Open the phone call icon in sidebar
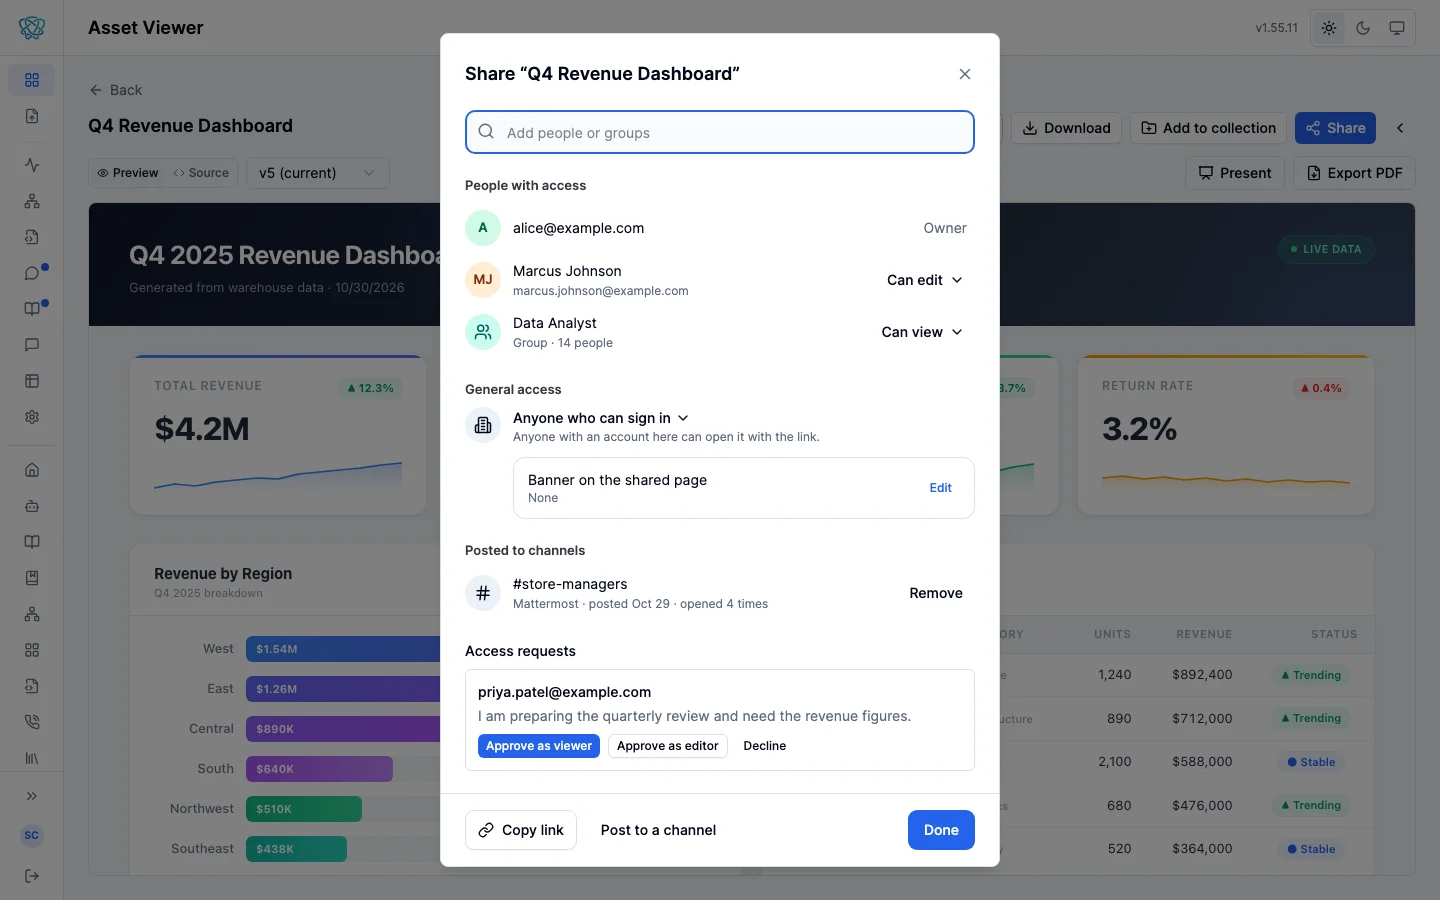This screenshot has height=900, width=1440. coord(32,722)
